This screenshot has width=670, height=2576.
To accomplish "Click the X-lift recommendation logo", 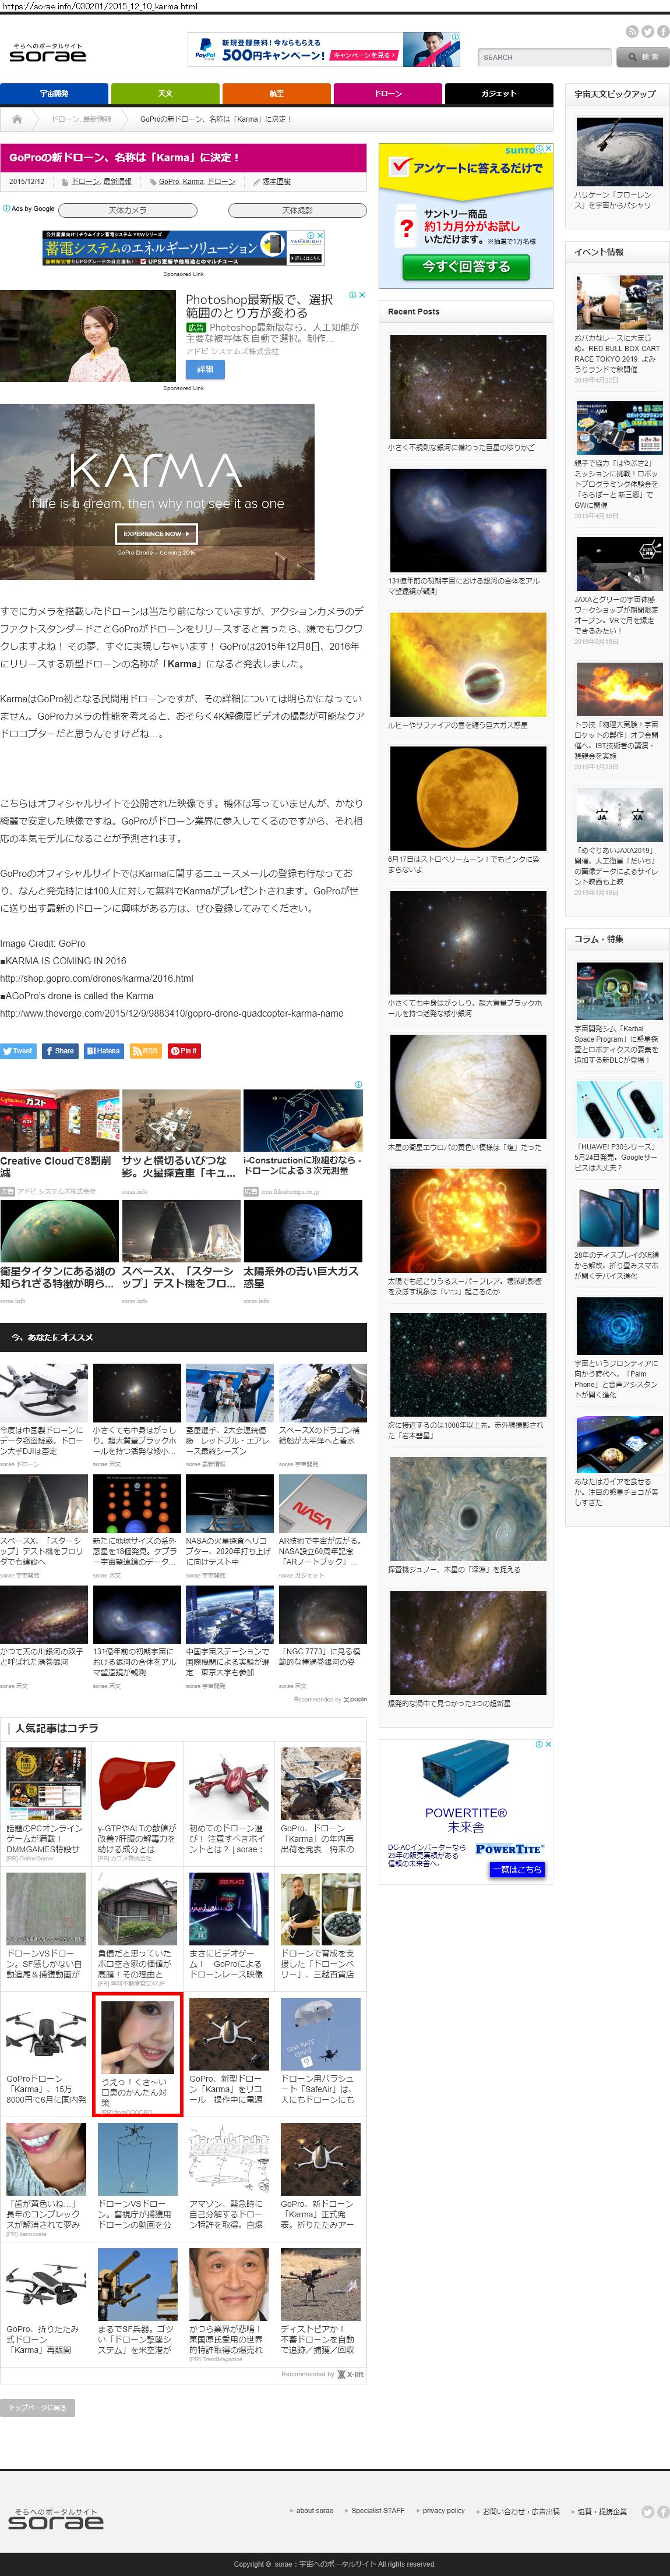I will click(x=351, y=2374).
